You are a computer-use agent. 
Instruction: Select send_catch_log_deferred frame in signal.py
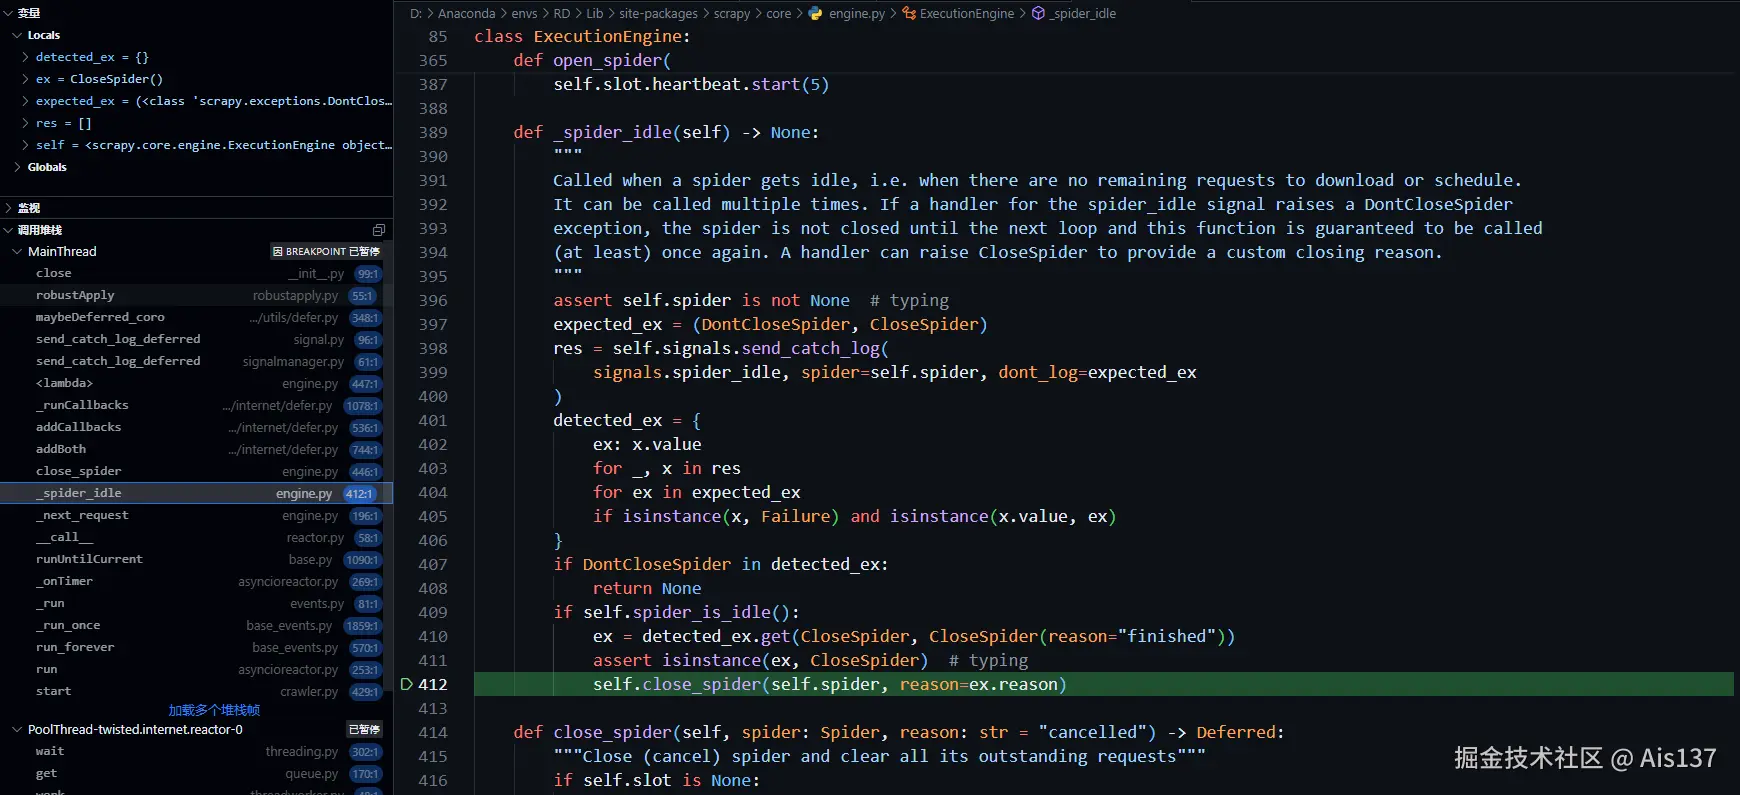[196, 339]
